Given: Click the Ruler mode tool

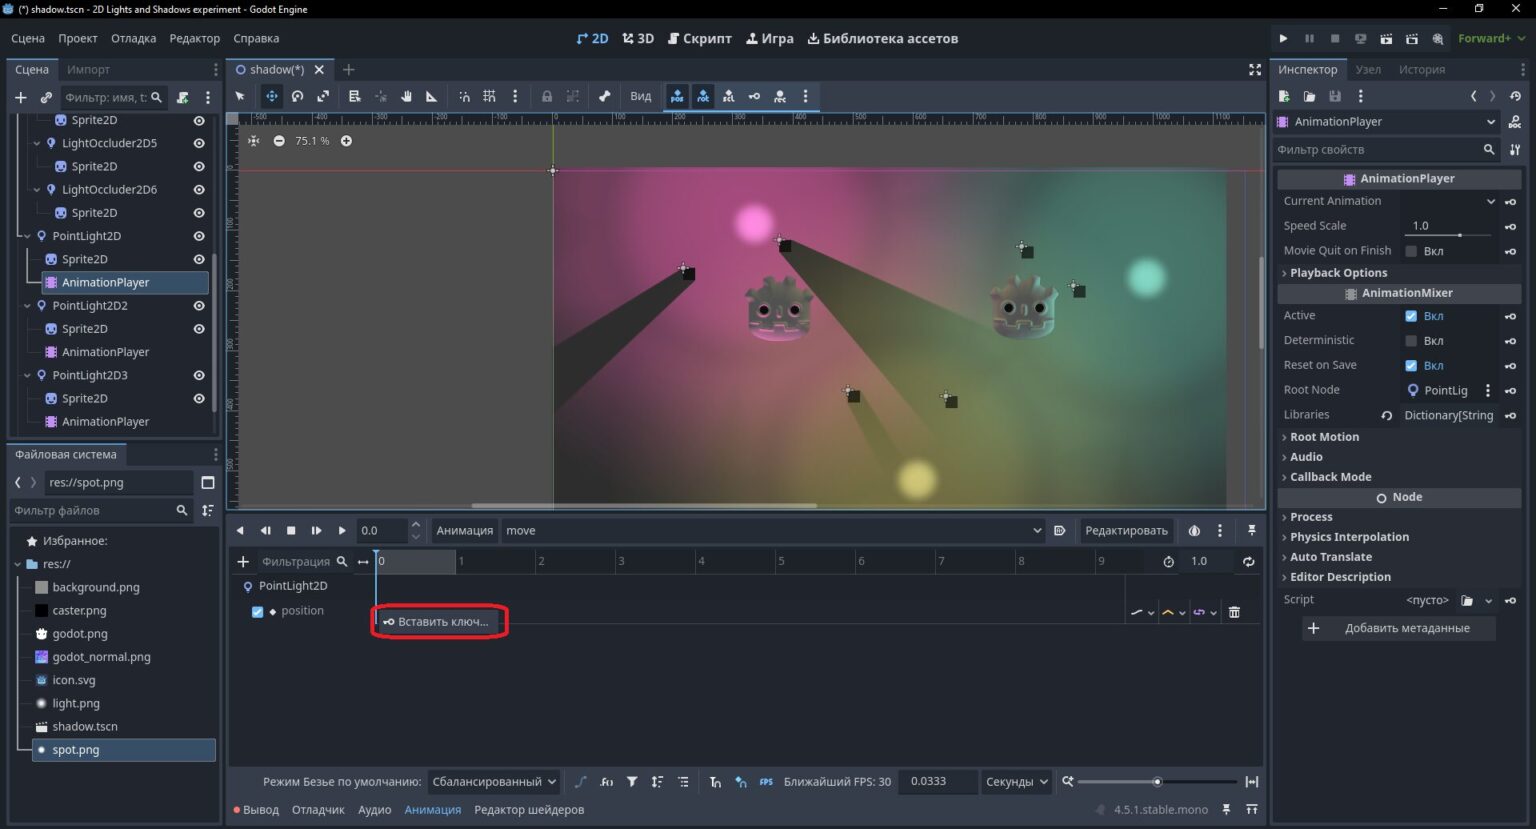Looking at the screenshot, I should (x=431, y=96).
